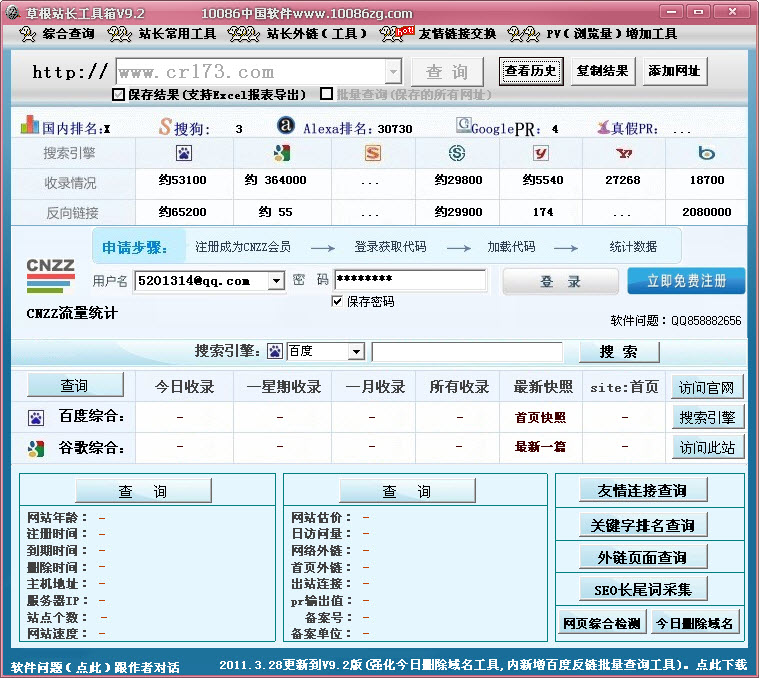Open the 友情链接交换 menu

click(x=438, y=34)
